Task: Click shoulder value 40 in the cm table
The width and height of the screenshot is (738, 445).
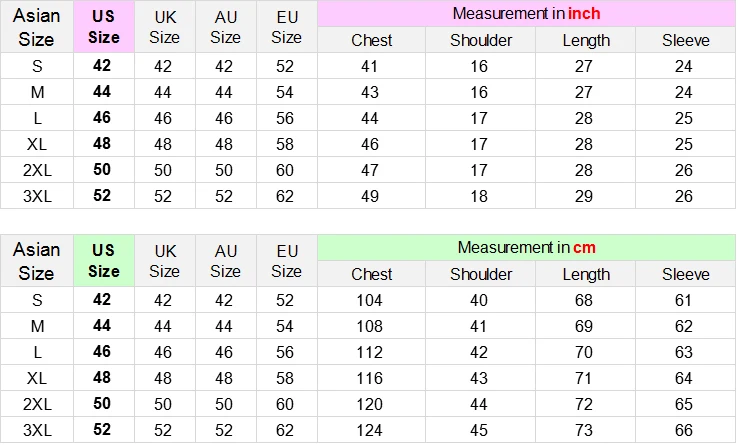Action: (x=479, y=300)
